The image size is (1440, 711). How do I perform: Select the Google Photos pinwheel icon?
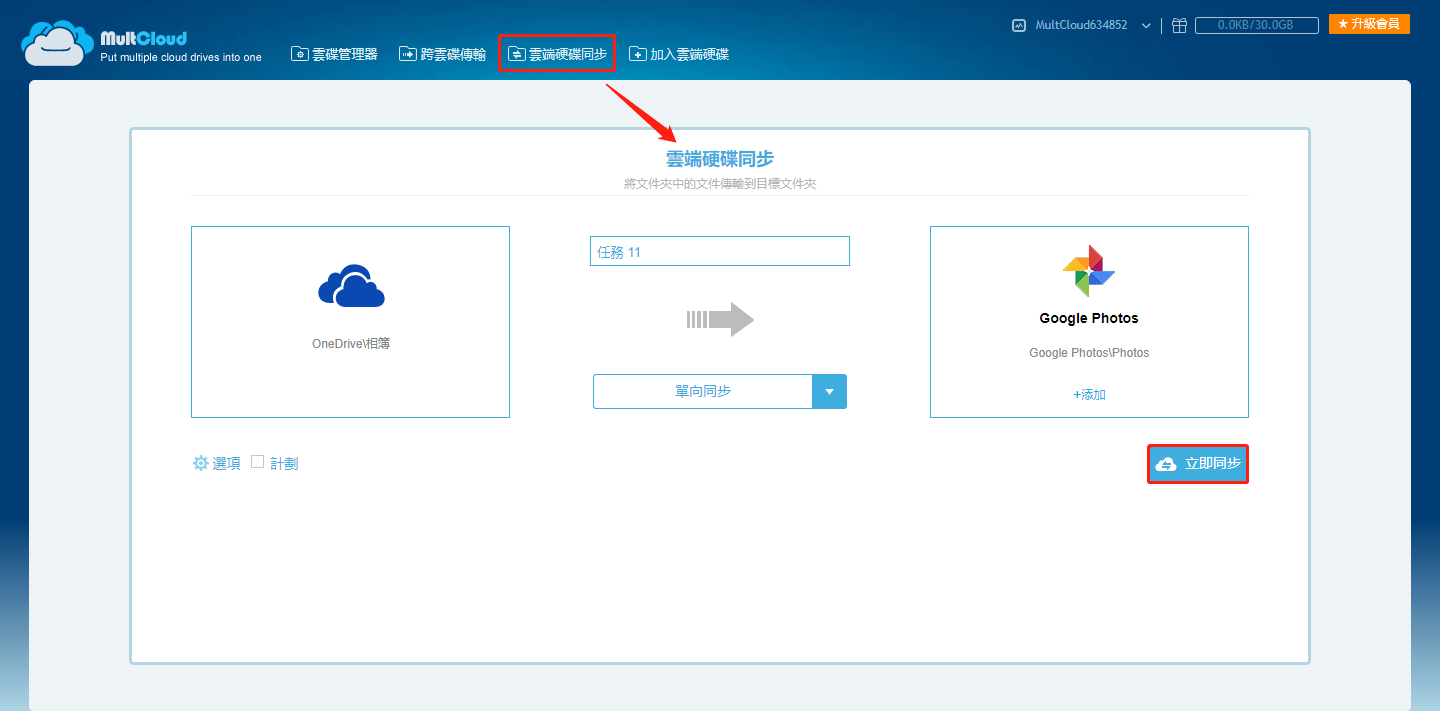(1089, 271)
